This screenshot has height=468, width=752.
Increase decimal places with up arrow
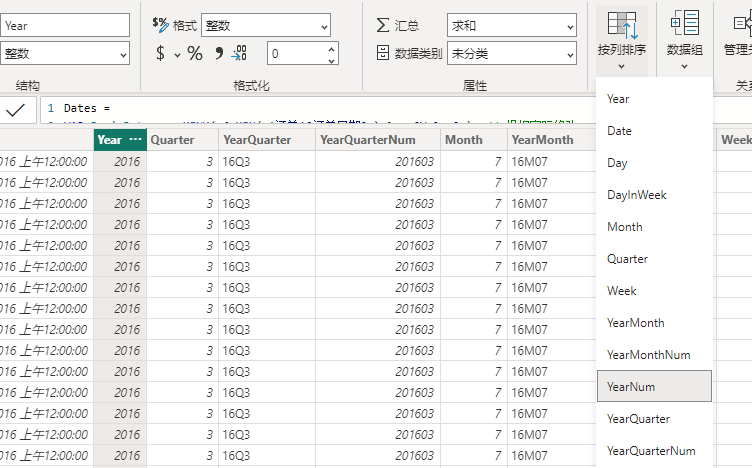click(331, 48)
